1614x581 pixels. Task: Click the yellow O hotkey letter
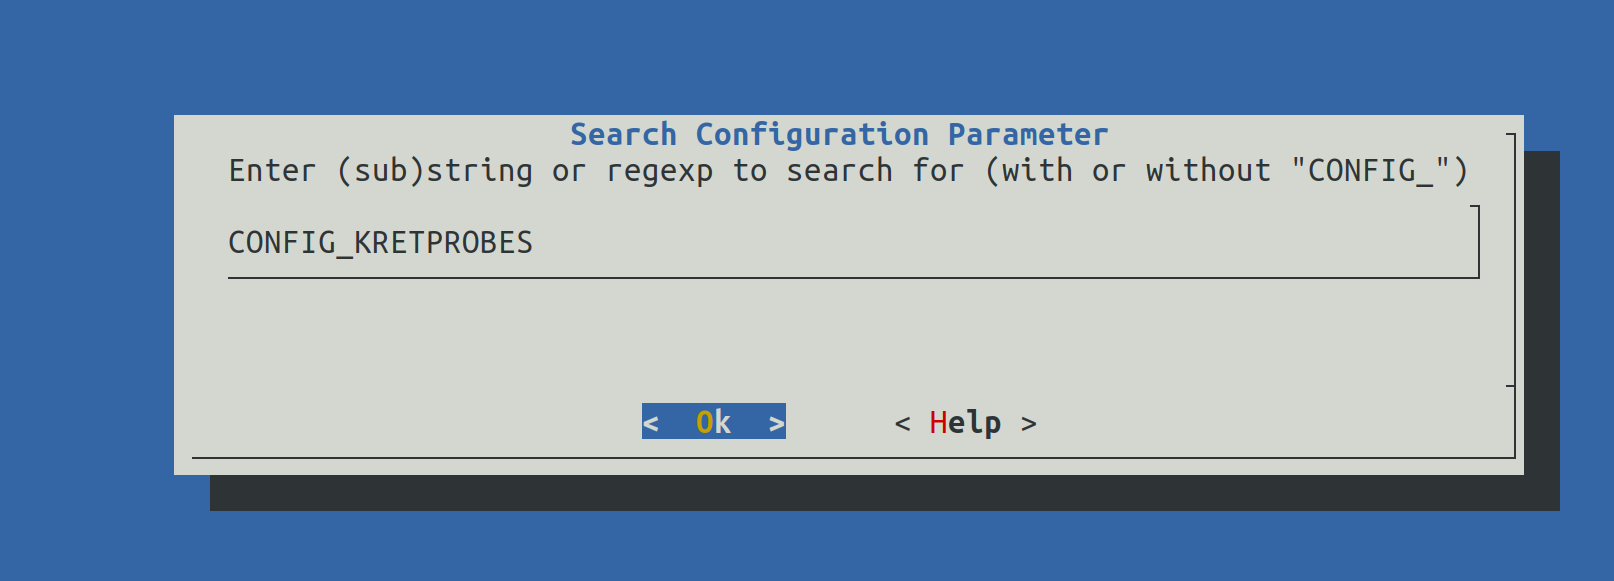pos(705,423)
